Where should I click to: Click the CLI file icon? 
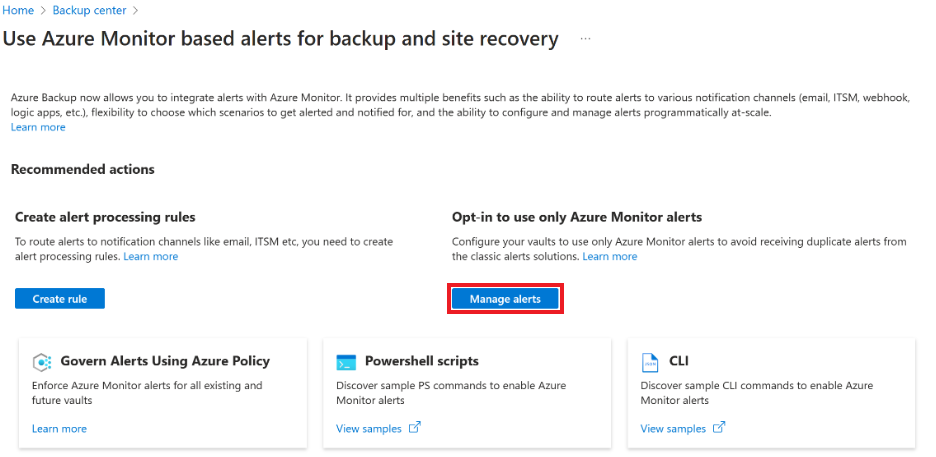649,362
